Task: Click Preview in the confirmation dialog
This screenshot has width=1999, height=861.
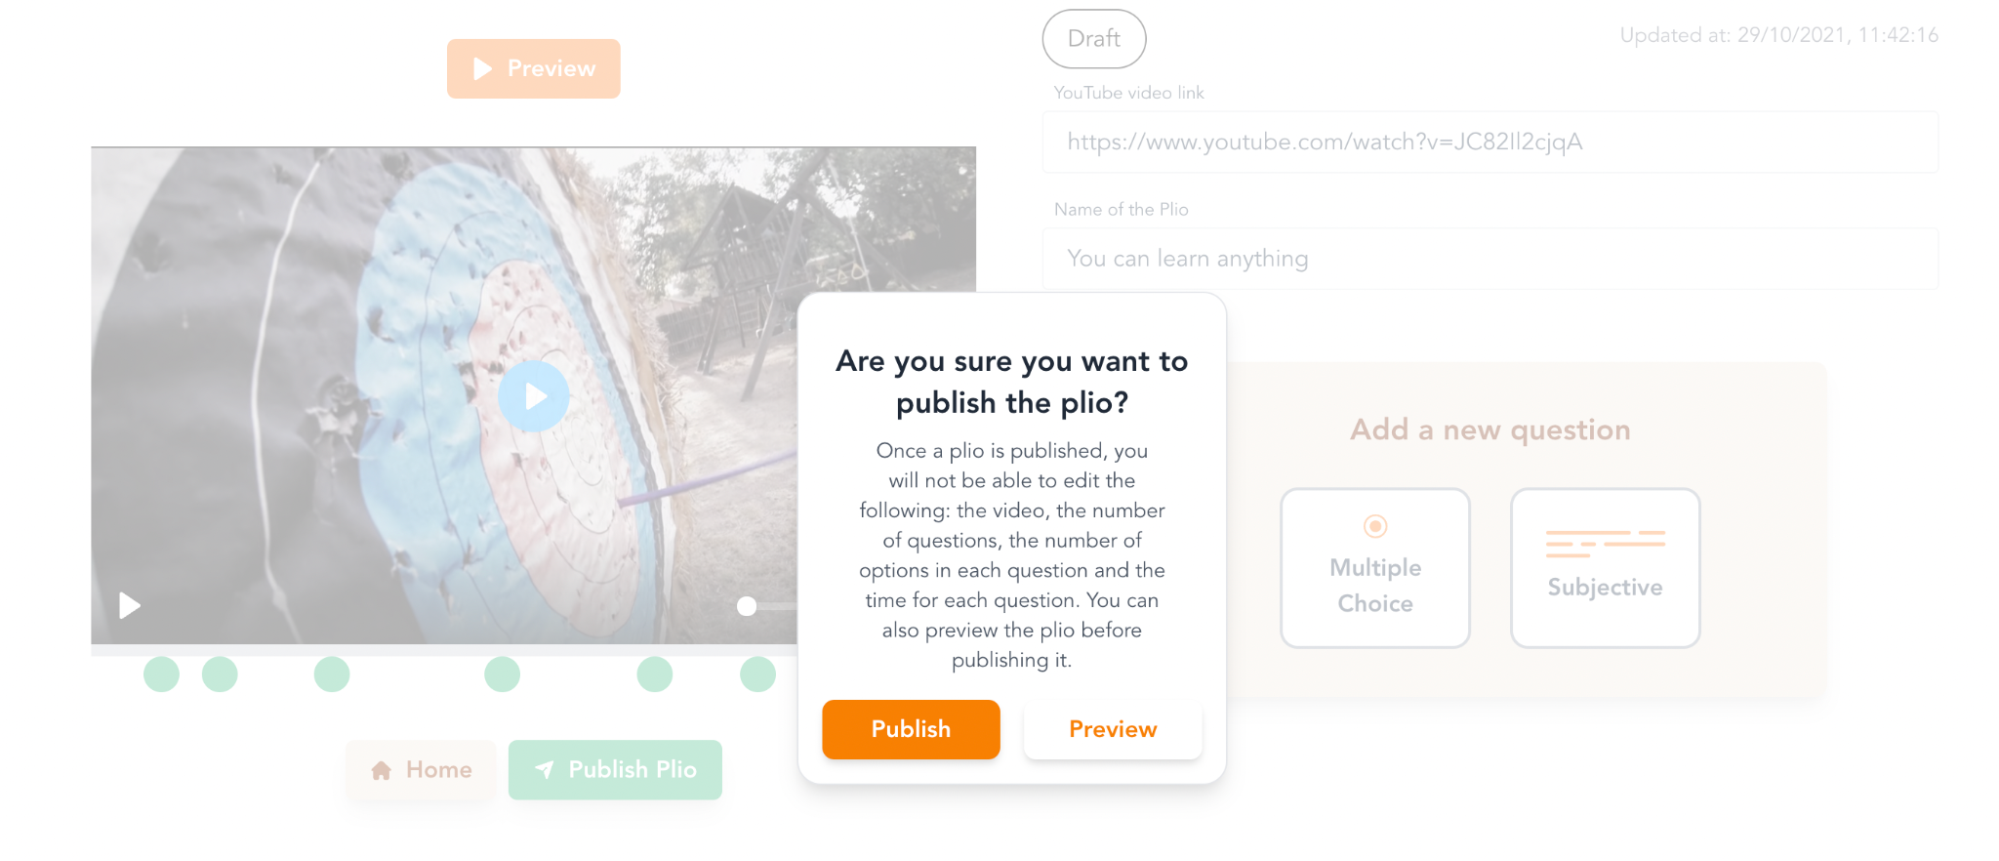Action: click(1112, 729)
